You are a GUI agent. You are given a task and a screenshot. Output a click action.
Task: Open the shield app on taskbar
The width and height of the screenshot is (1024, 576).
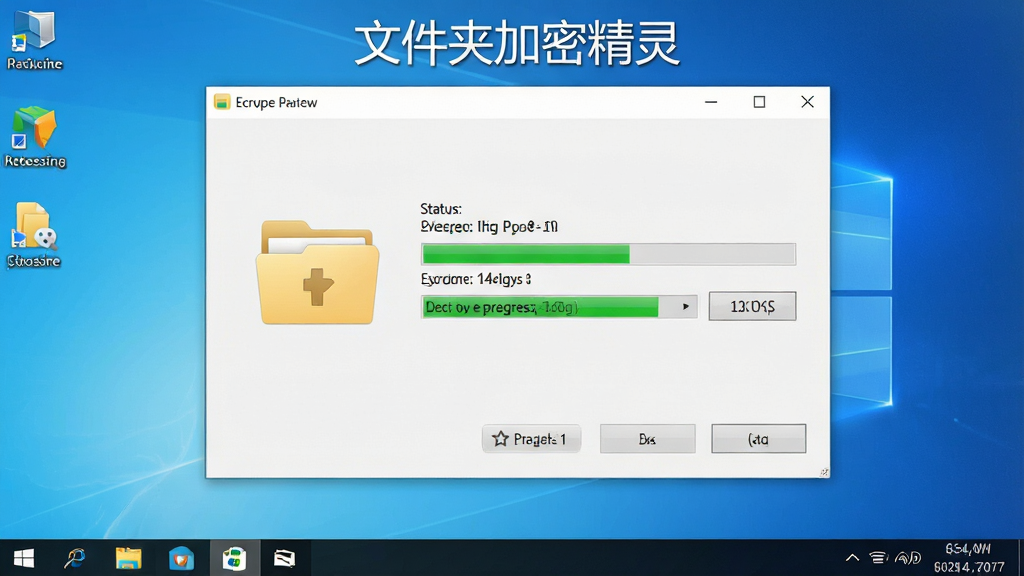[x=181, y=558]
